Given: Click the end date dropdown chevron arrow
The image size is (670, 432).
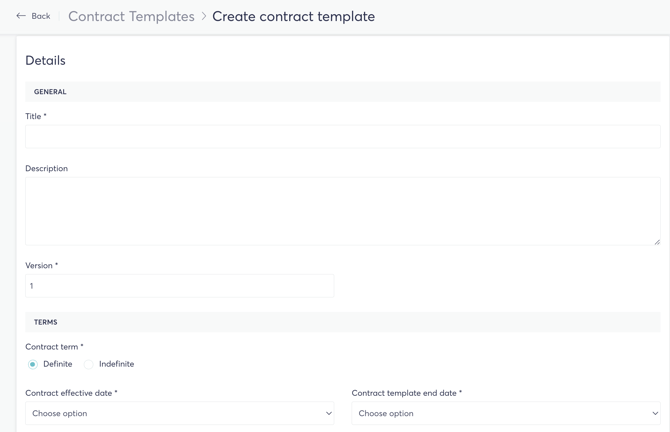Looking at the screenshot, I should tap(655, 413).
